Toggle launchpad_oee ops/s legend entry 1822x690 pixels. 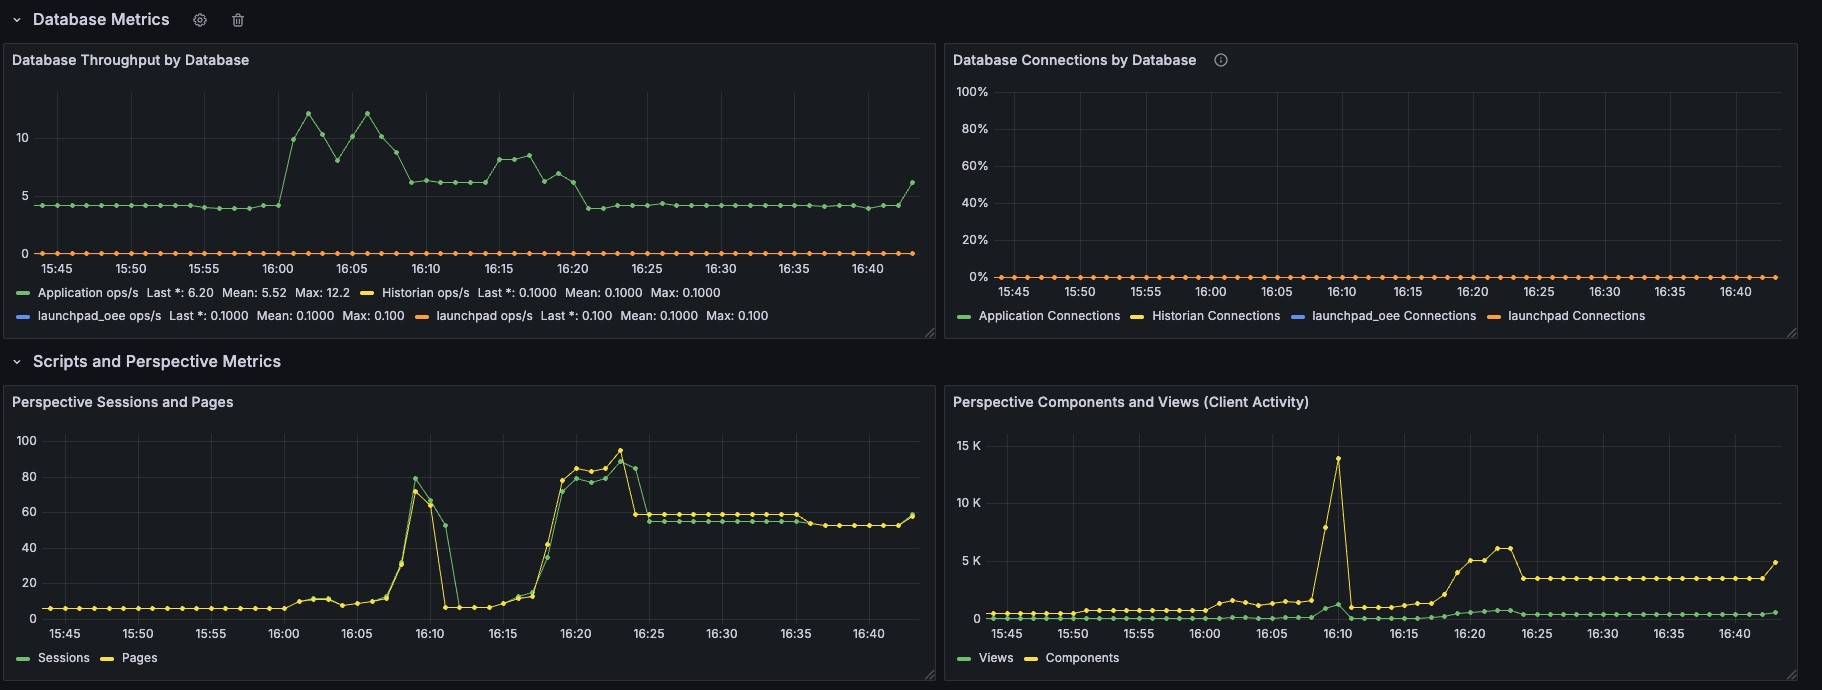pyautogui.click(x=99, y=316)
